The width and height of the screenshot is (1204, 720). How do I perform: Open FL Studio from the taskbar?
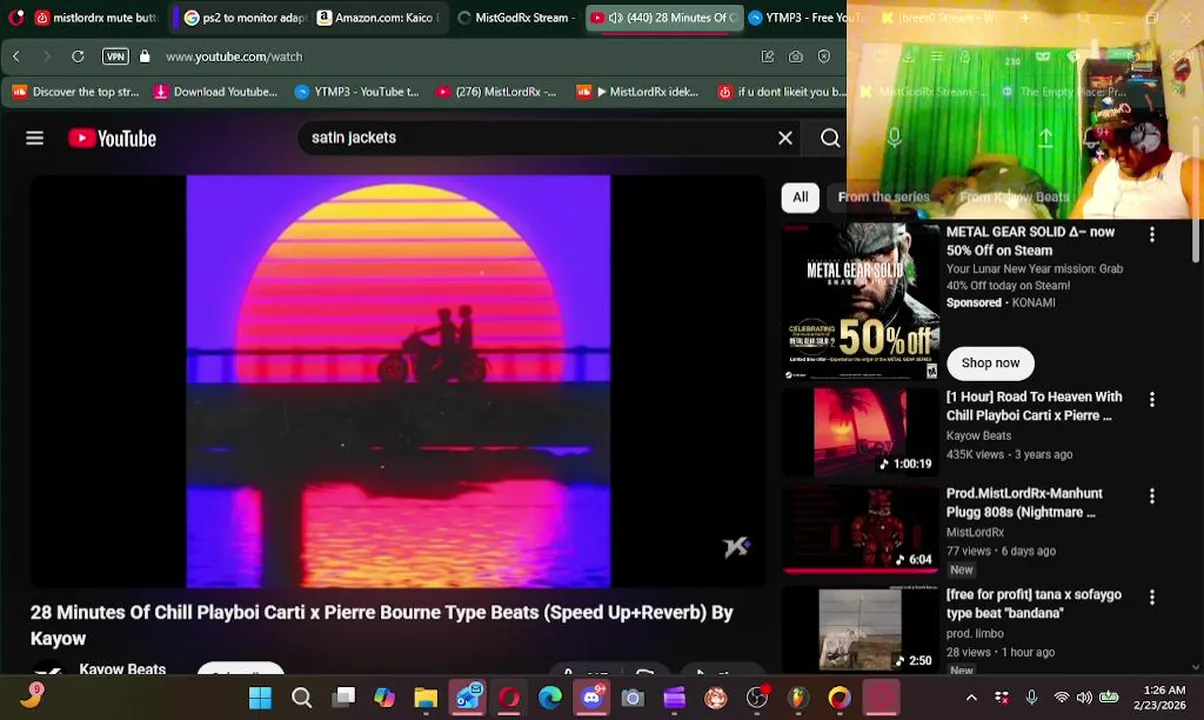point(798,698)
